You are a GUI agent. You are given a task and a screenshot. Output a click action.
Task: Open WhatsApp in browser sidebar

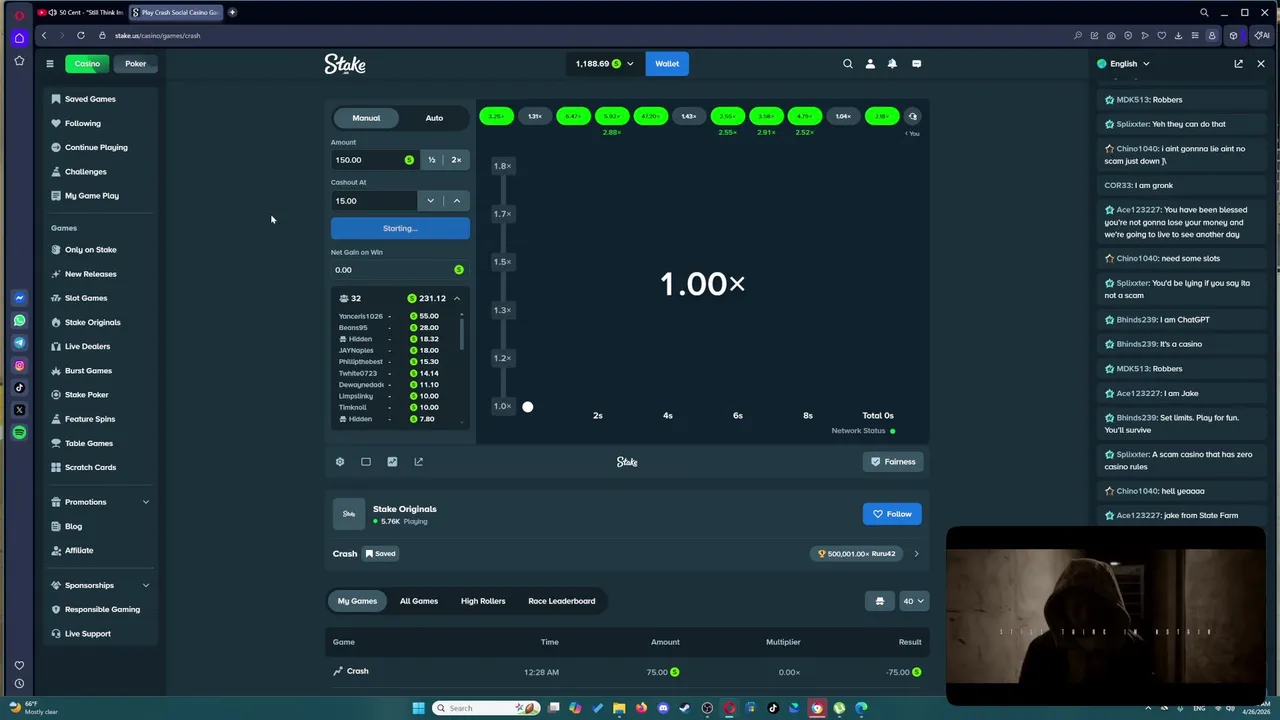pos(19,321)
